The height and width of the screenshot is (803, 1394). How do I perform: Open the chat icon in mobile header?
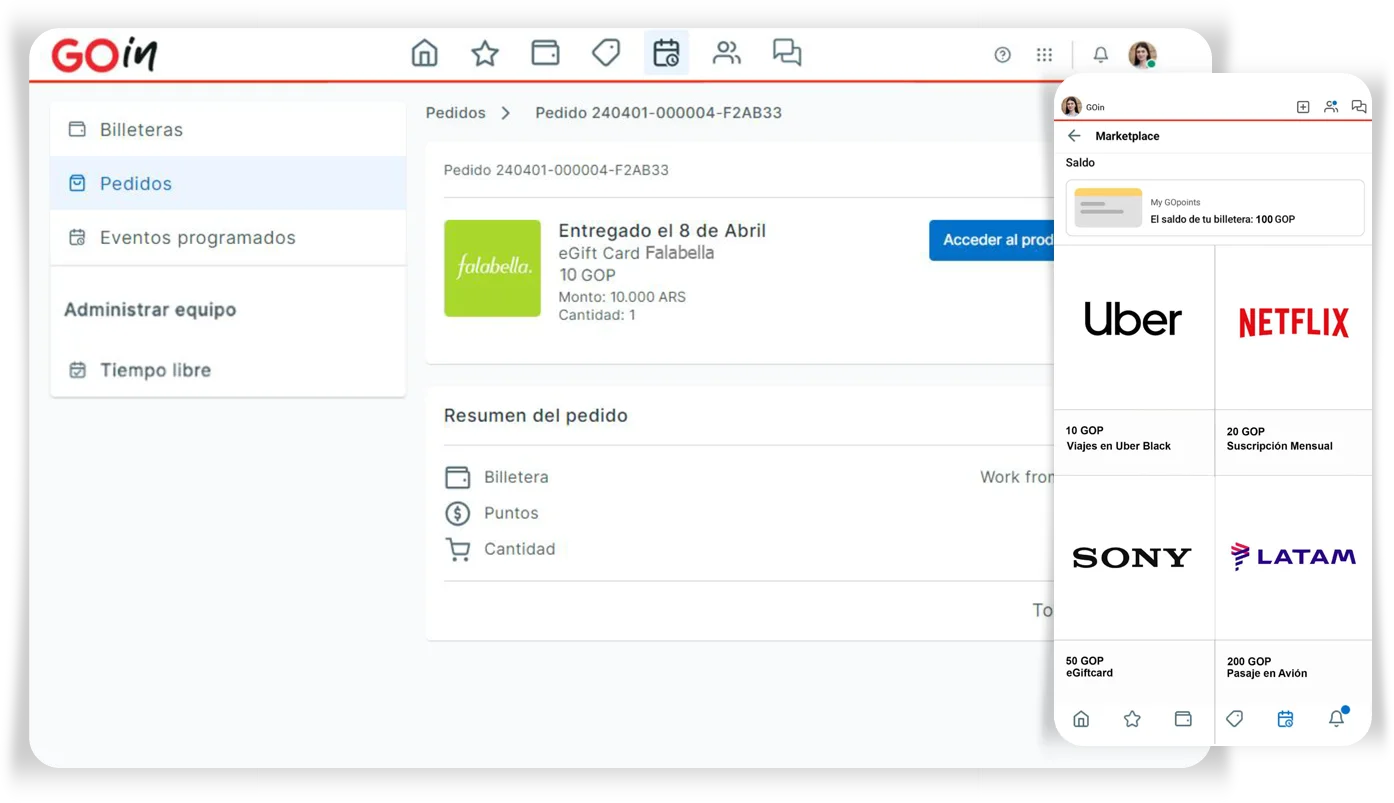coord(1358,107)
